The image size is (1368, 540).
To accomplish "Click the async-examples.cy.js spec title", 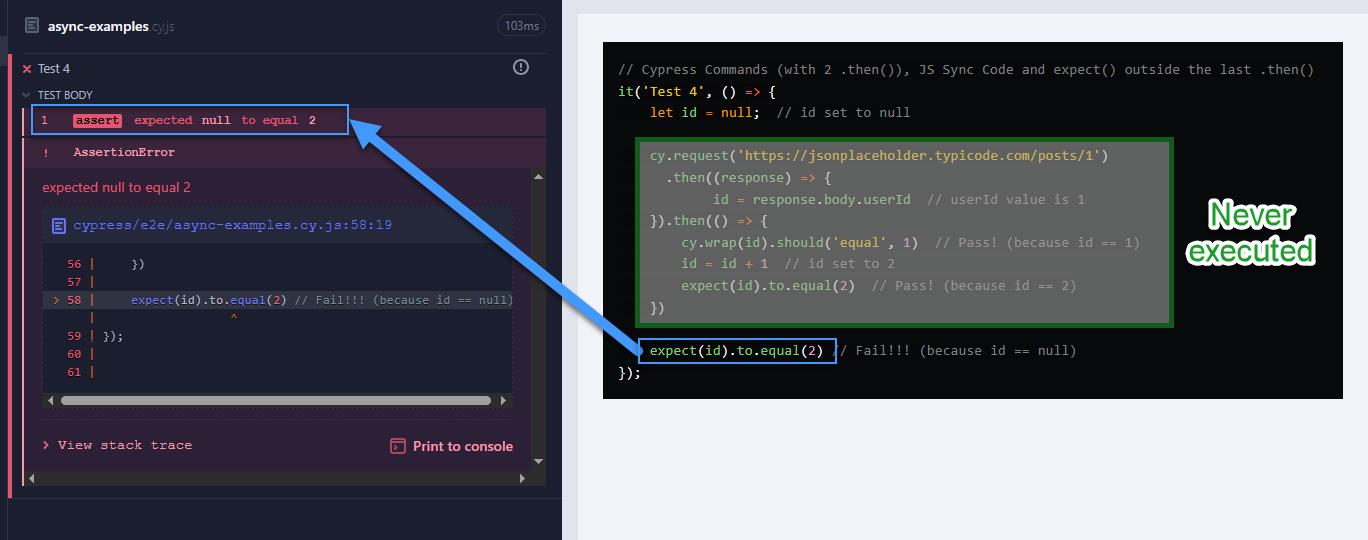I will (111, 26).
